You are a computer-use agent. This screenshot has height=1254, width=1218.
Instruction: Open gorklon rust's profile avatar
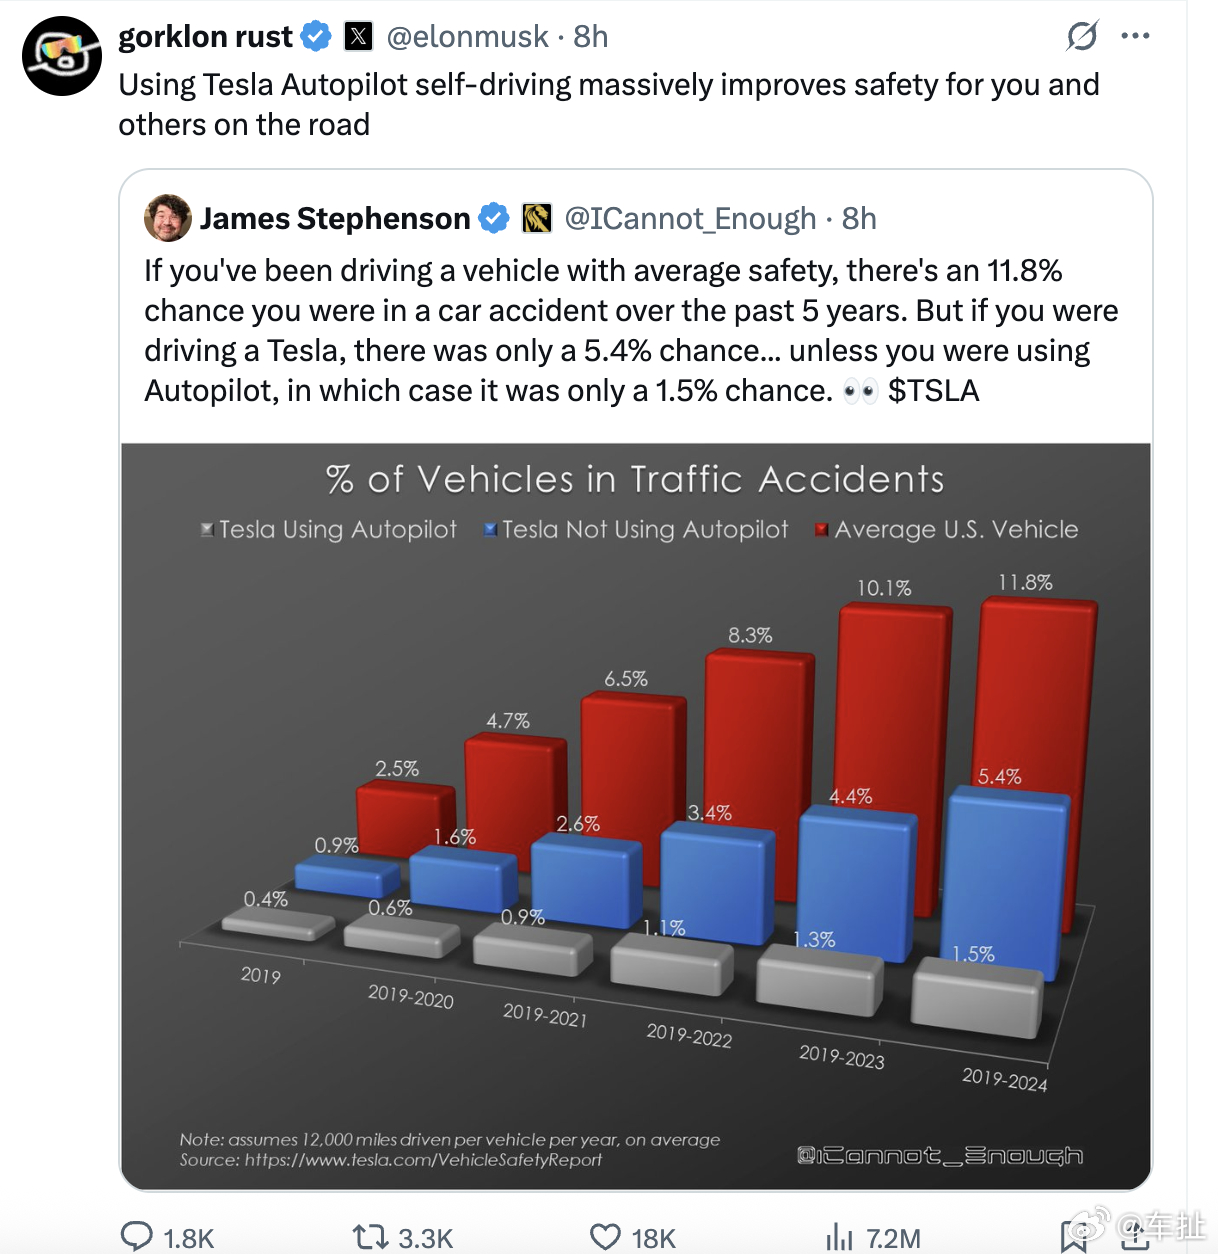coord(62,56)
